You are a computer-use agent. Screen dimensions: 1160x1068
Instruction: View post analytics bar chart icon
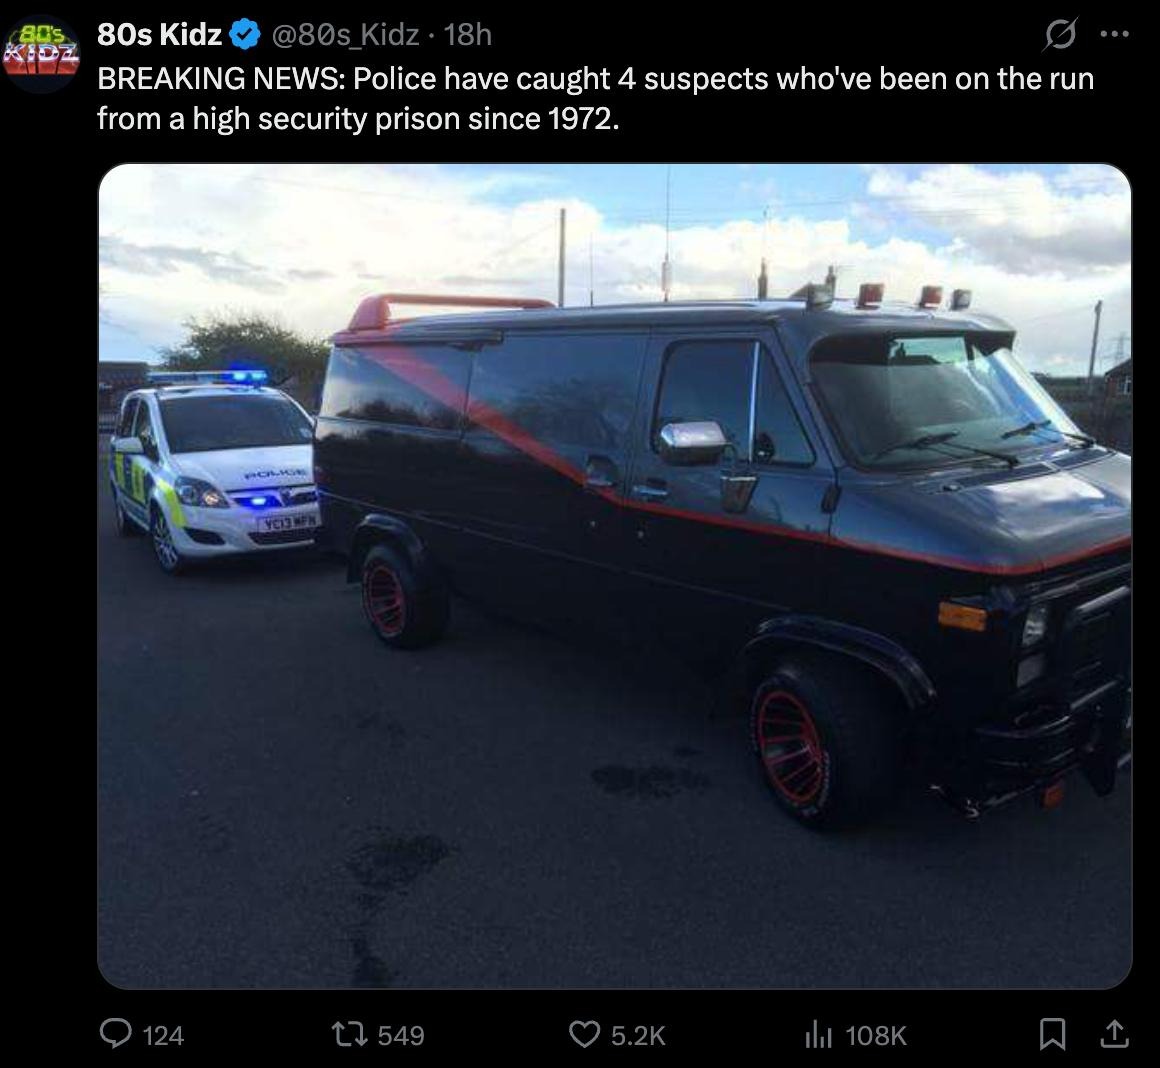[x=817, y=1034]
